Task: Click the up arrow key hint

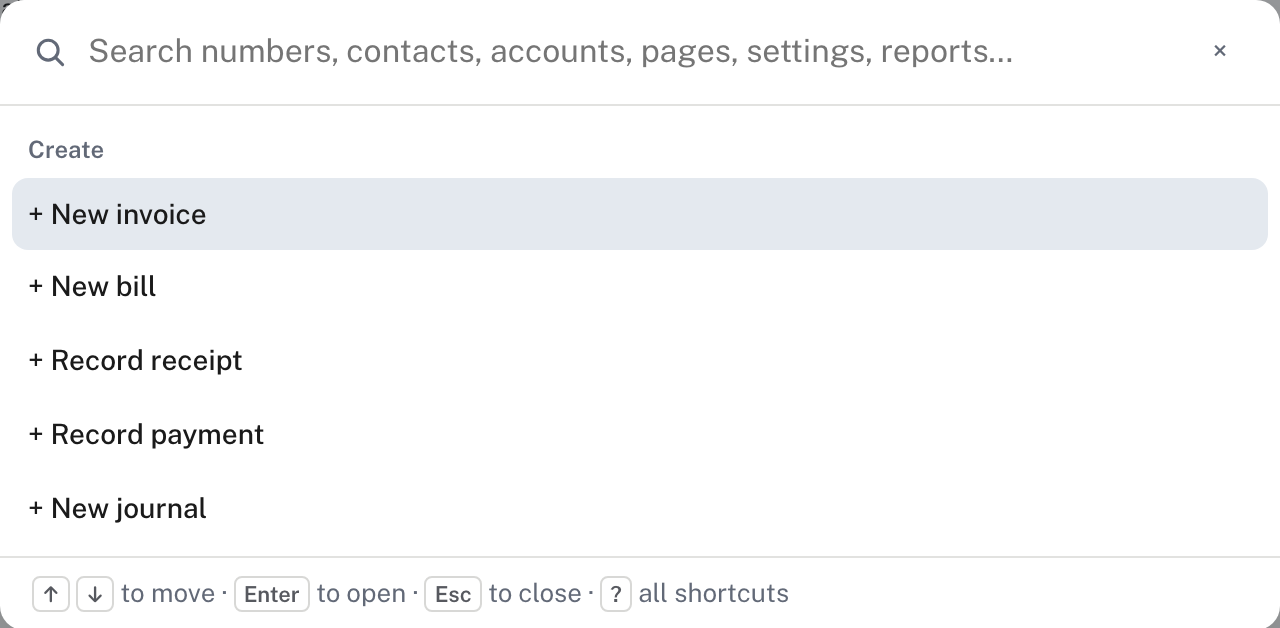Action: [51, 594]
